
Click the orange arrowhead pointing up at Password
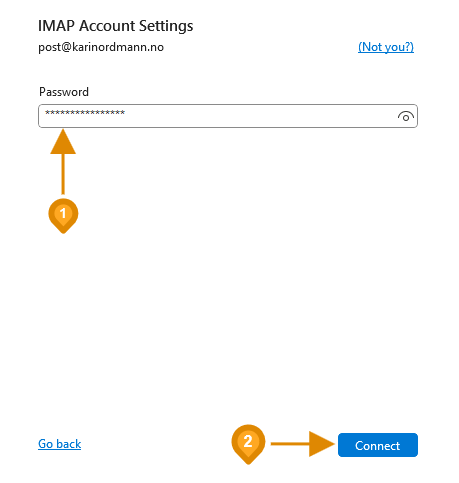click(63, 142)
